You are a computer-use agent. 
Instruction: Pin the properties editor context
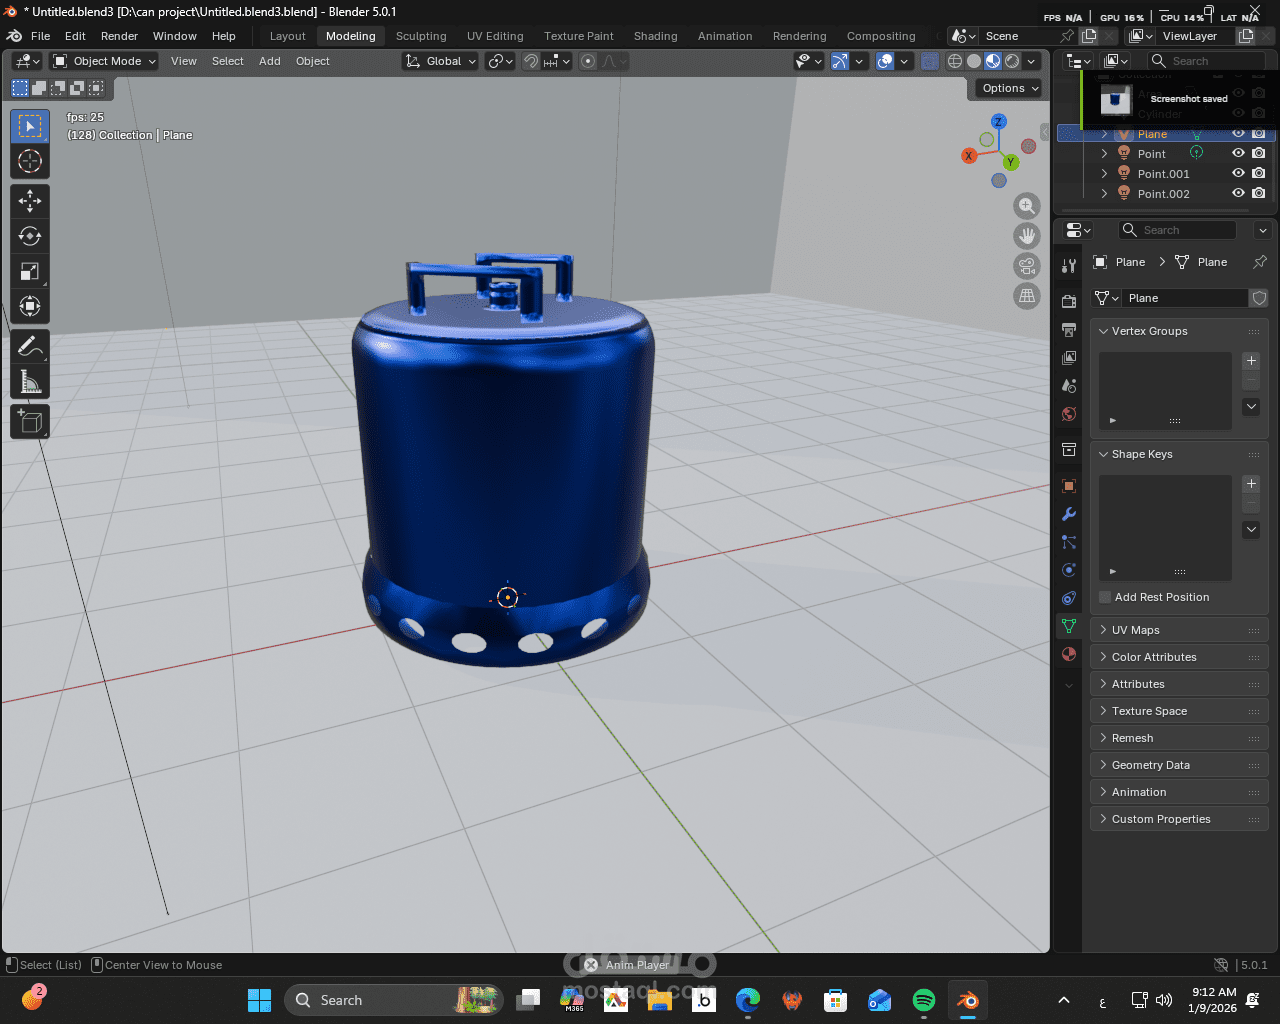(1260, 262)
